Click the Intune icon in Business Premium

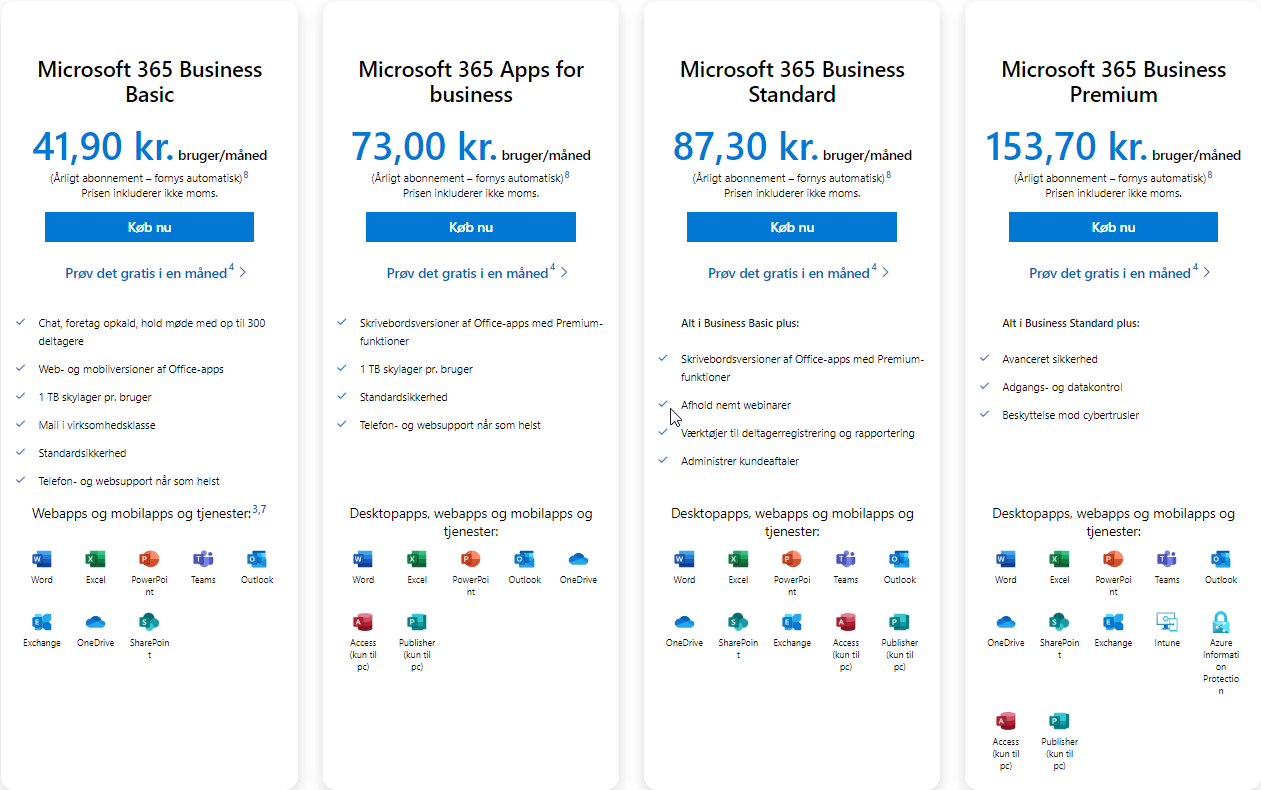click(1167, 622)
